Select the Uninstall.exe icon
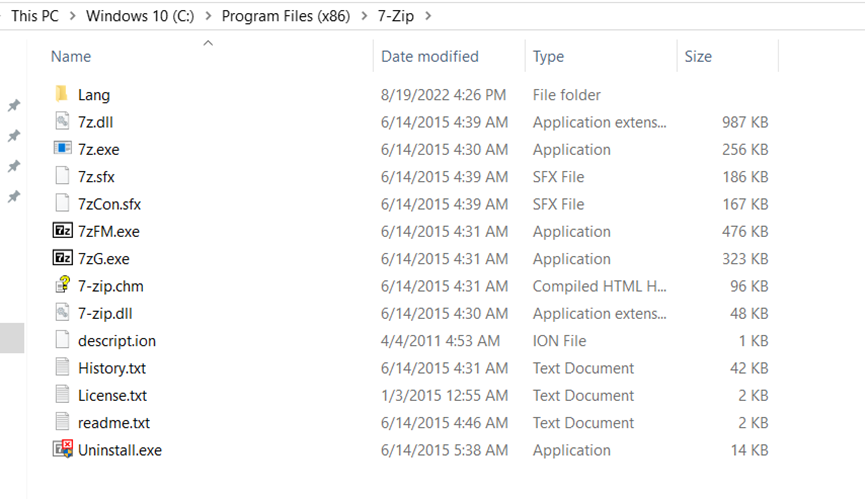The width and height of the screenshot is (865, 499). pos(62,450)
